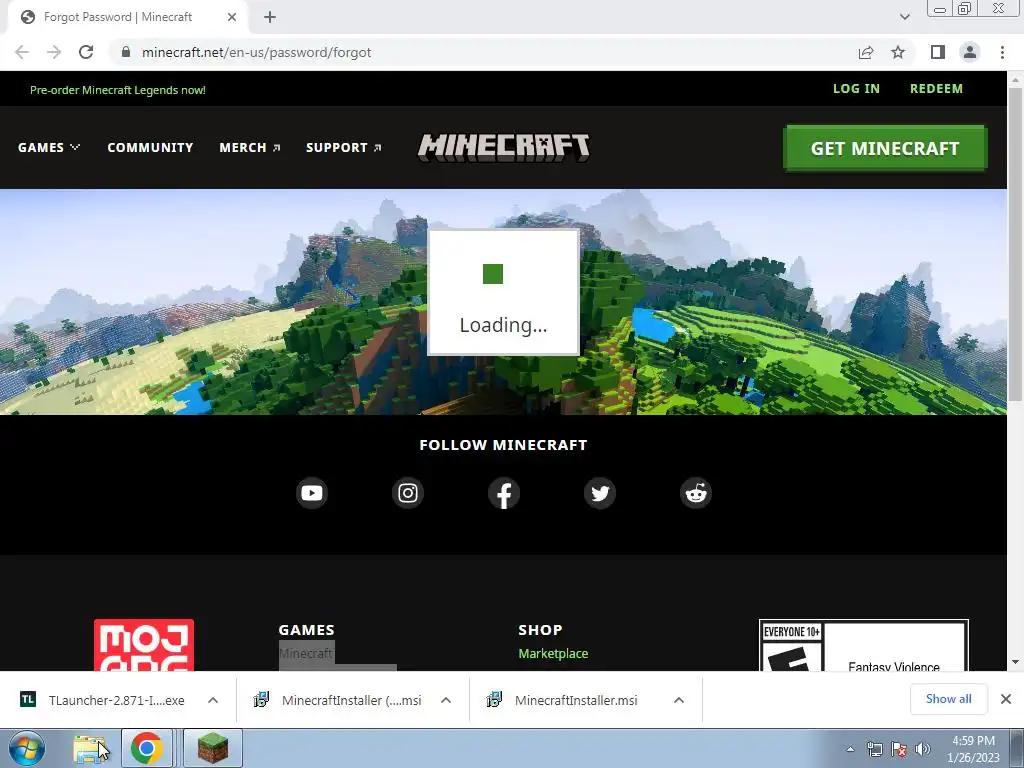1024x768 pixels.
Task: Open Windows Start orb
Action: [27, 748]
